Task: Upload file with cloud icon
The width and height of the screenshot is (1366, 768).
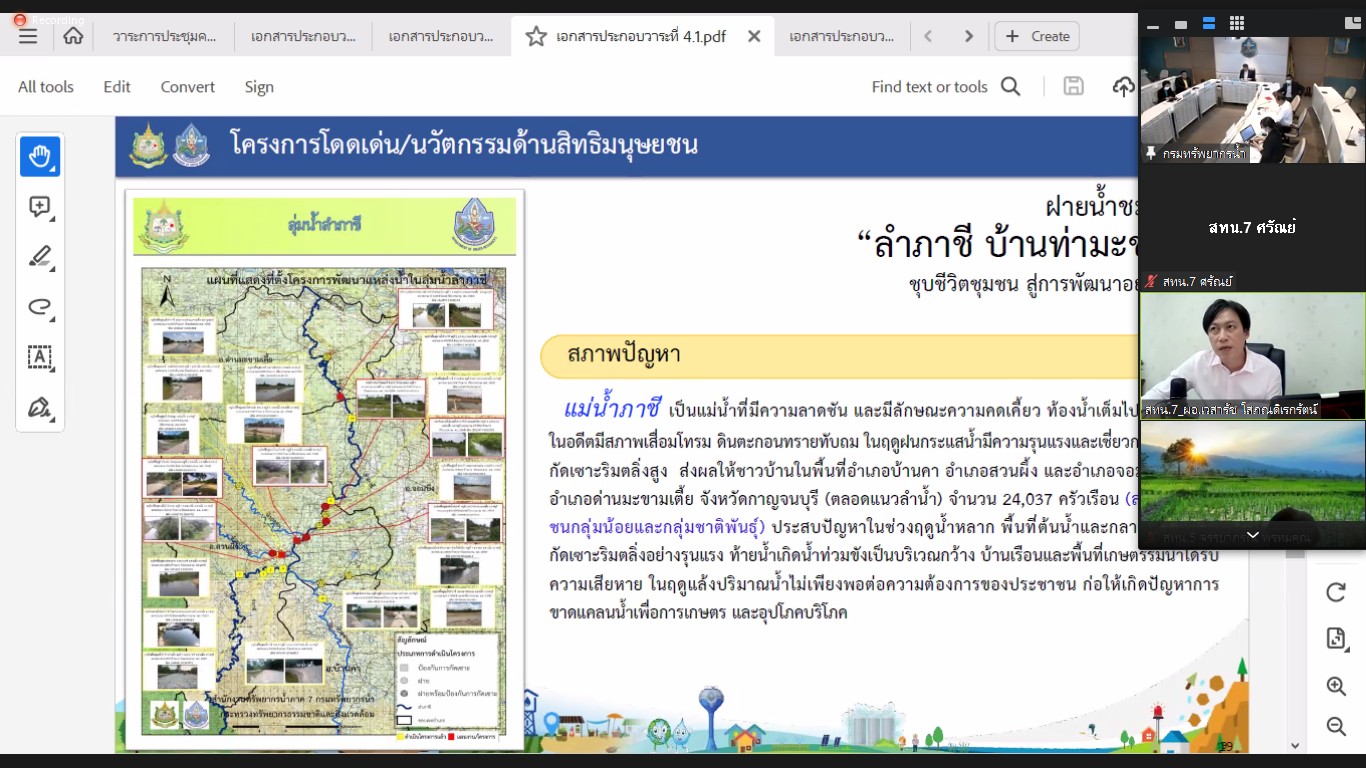Action: [x=1123, y=87]
